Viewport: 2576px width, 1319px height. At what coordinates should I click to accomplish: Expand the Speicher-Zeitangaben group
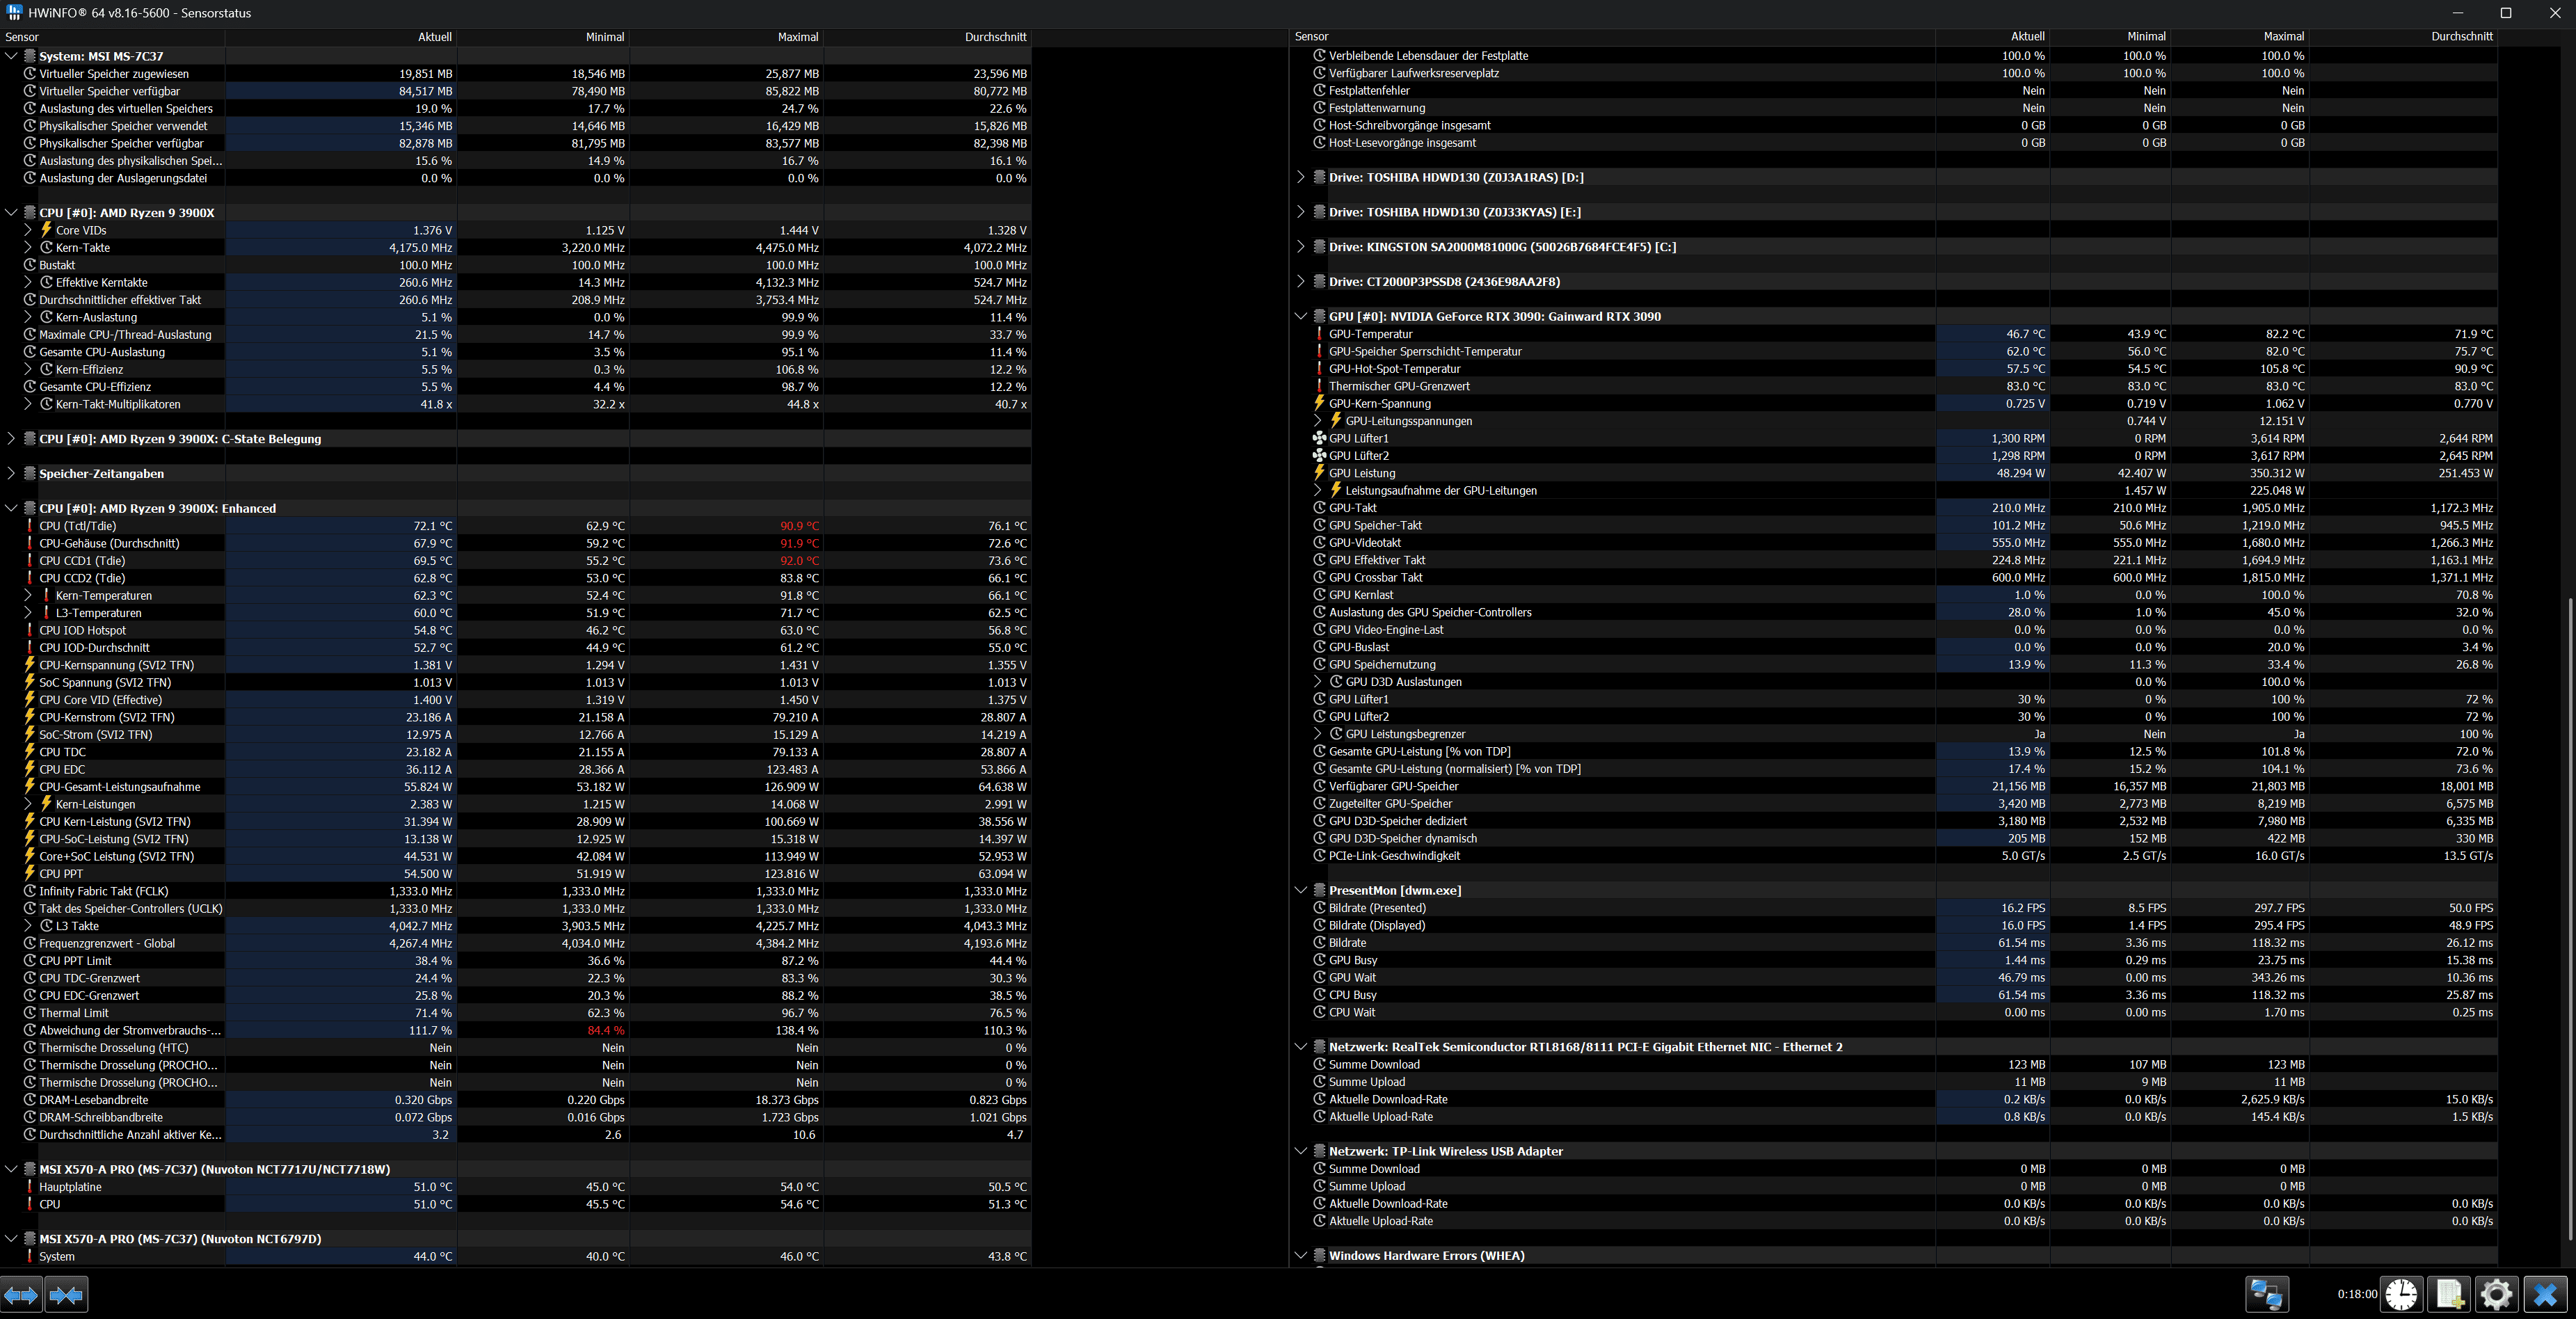tap(11, 474)
